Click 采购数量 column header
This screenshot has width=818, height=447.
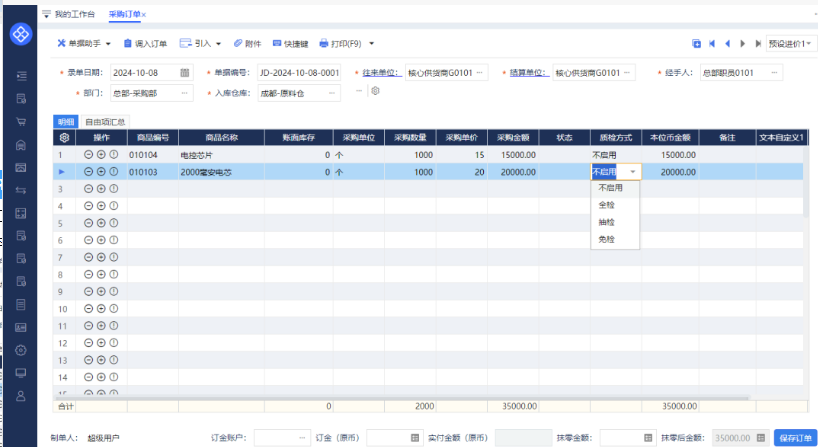pos(410,138)
